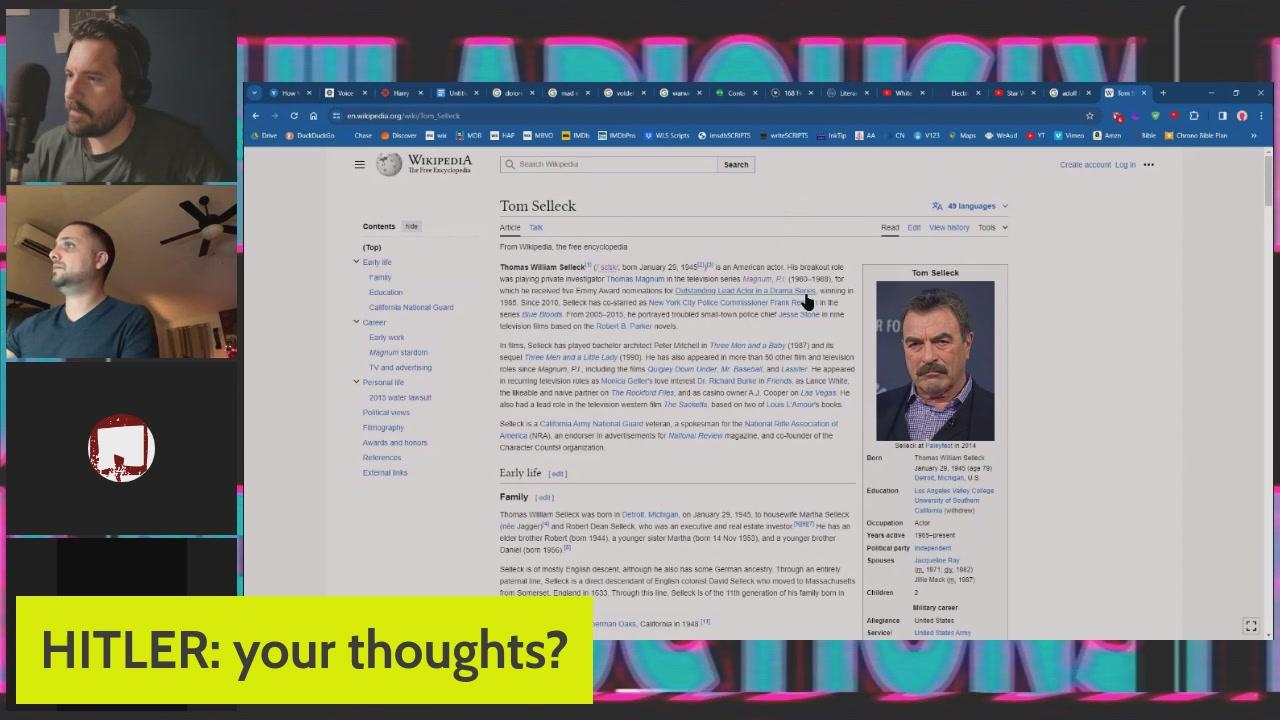This screenshot has height=720, width=1280.
Task: Open Discover bookmark
Action: click(x=398, y=136)
